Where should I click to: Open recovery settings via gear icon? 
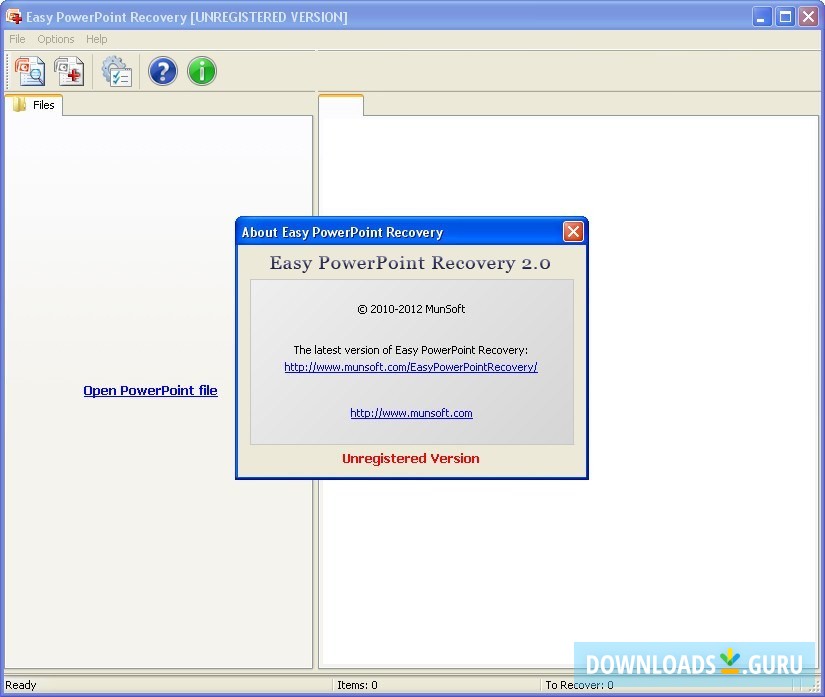click(117, 71)
